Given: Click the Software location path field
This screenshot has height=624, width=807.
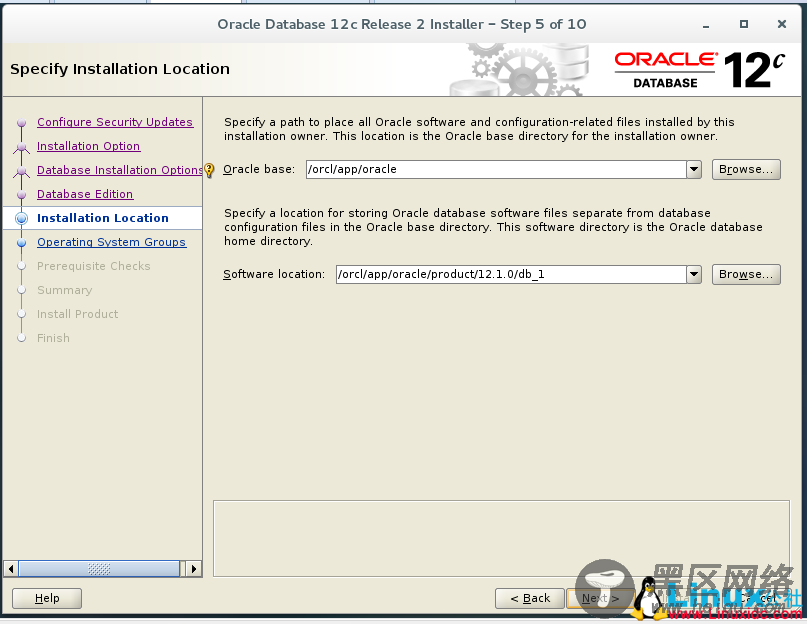Looking at the screenshot, I should (511, 274).
